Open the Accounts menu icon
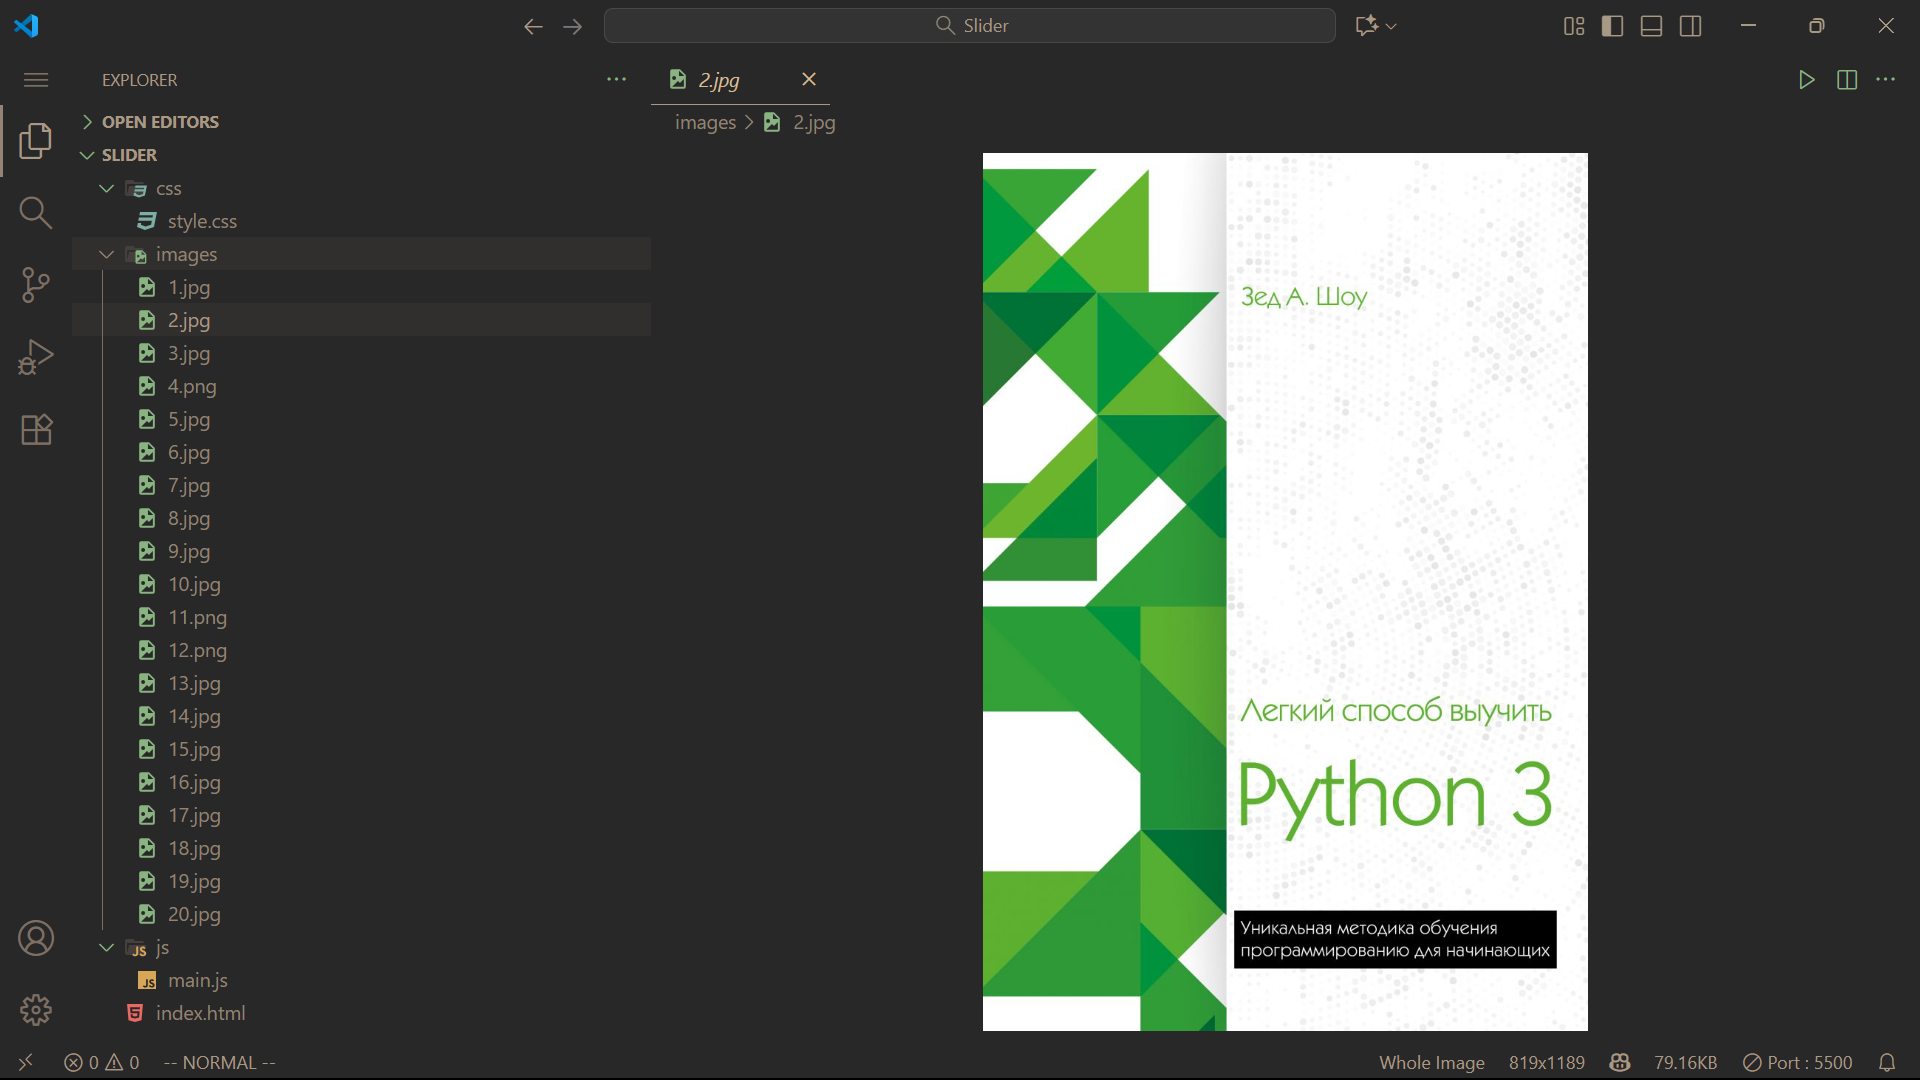The height and width of the screenshot is (1080, 1920). coord(36,938)
